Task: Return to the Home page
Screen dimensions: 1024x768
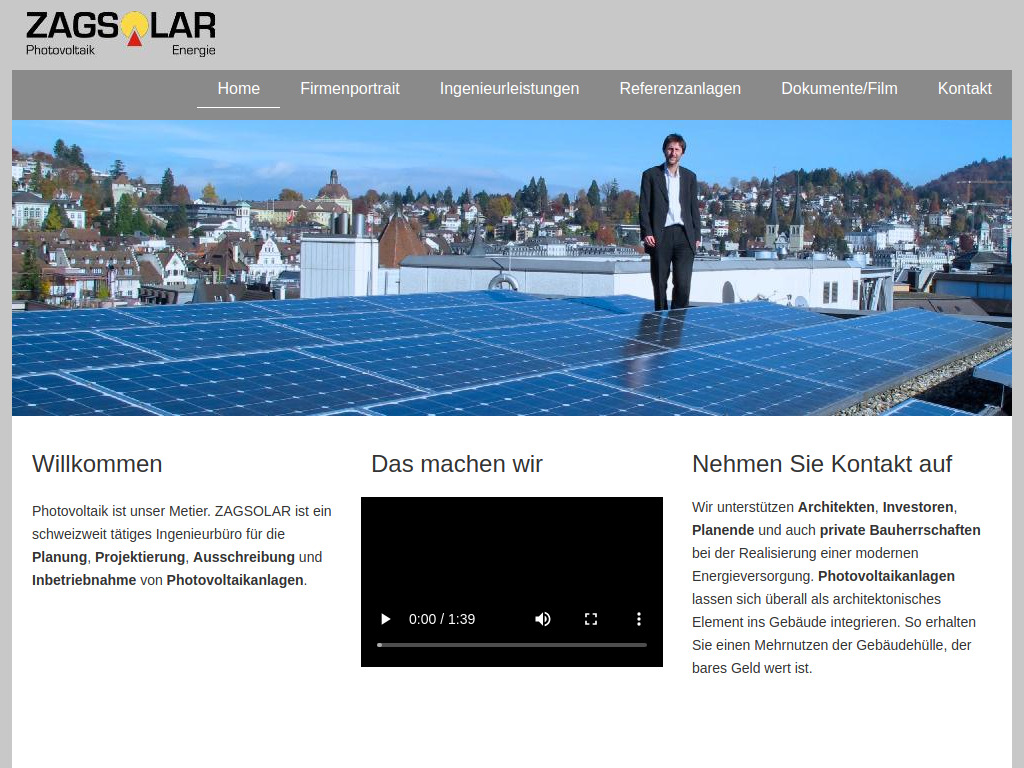Action: (x=238, y=88)
